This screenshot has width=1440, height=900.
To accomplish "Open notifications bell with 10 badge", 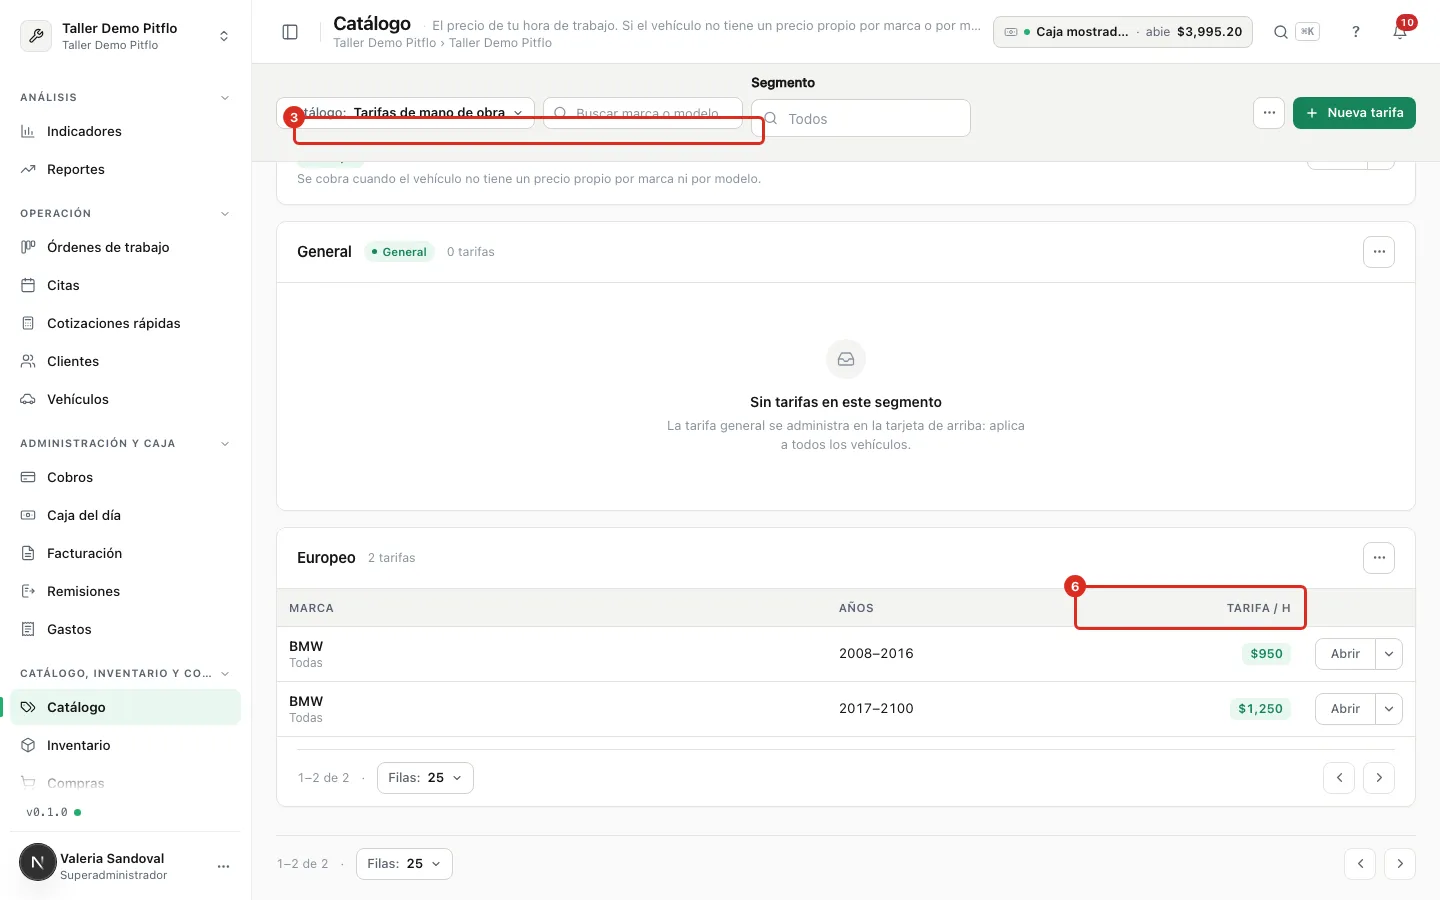I will pos(1400,32).
